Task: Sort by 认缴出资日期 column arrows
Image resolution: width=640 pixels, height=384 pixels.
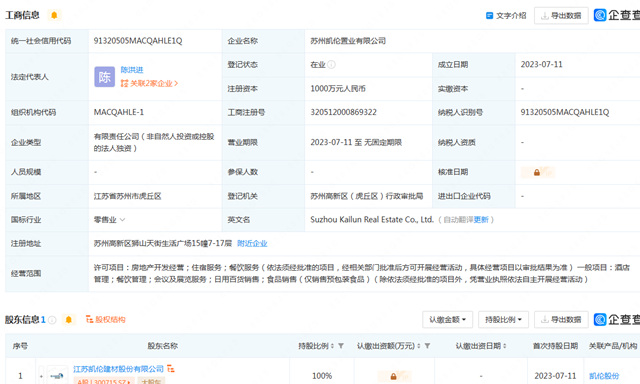Action: (x=505, y=346)
